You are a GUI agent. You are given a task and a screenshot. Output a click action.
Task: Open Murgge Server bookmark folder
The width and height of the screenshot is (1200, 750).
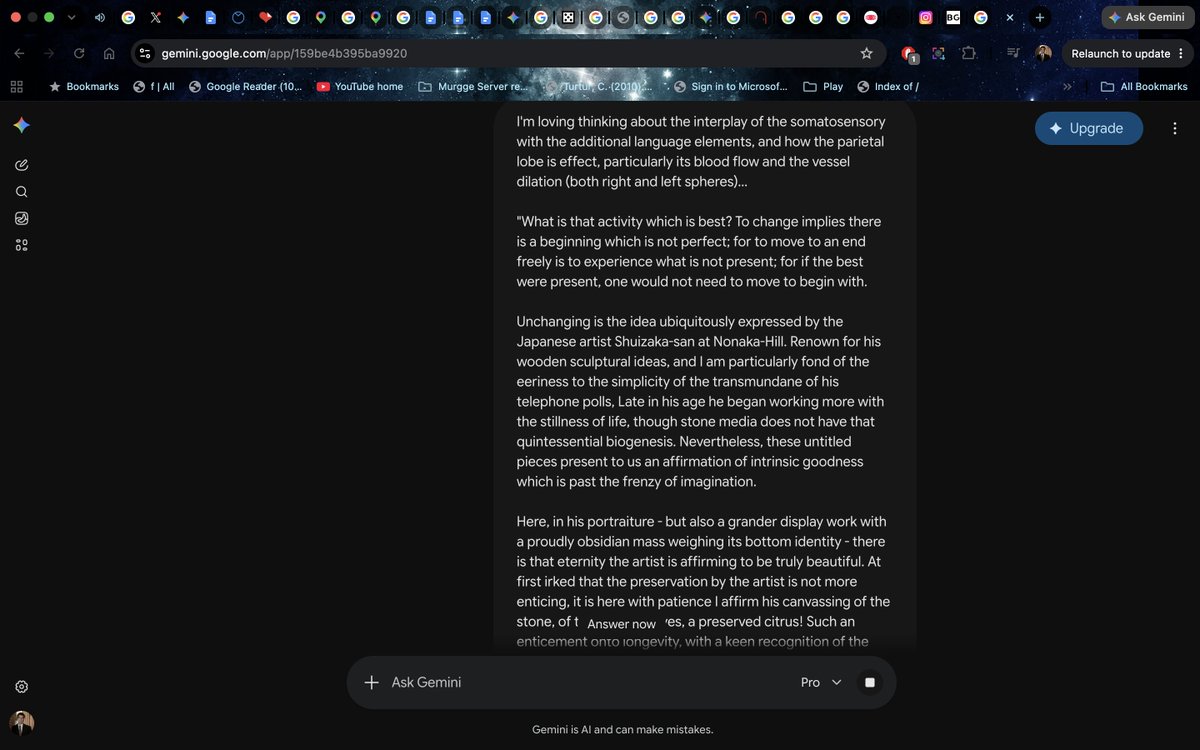click(473, 86)
